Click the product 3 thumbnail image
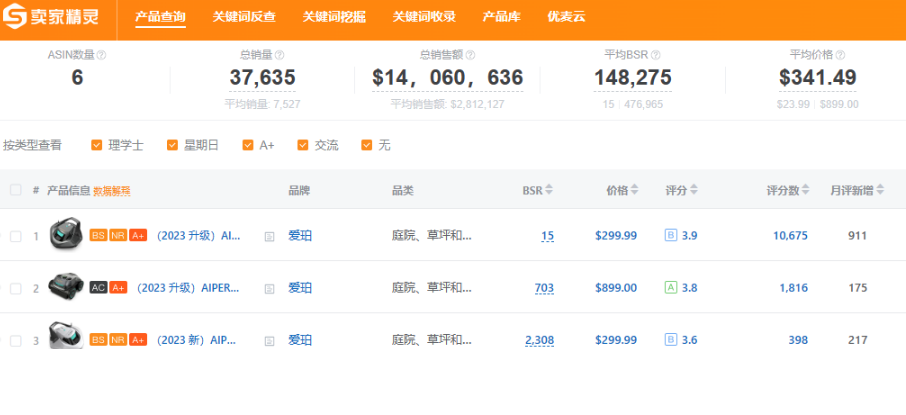 66,339
